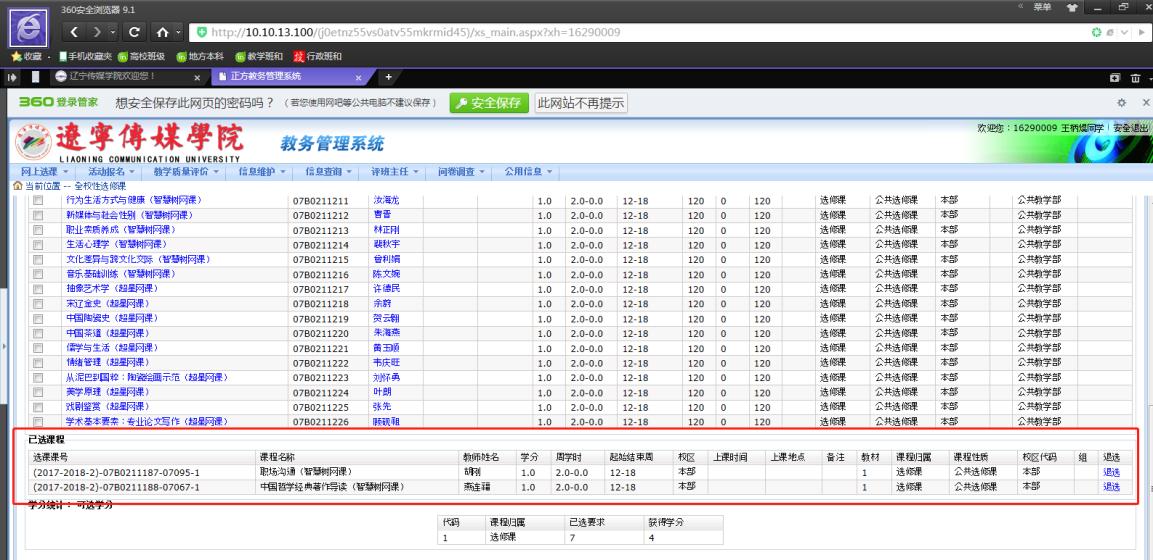This screenshot has width=1153, height=560.
Task: Open address bar dropdown chevron
Action: (x=1124, y=32)
